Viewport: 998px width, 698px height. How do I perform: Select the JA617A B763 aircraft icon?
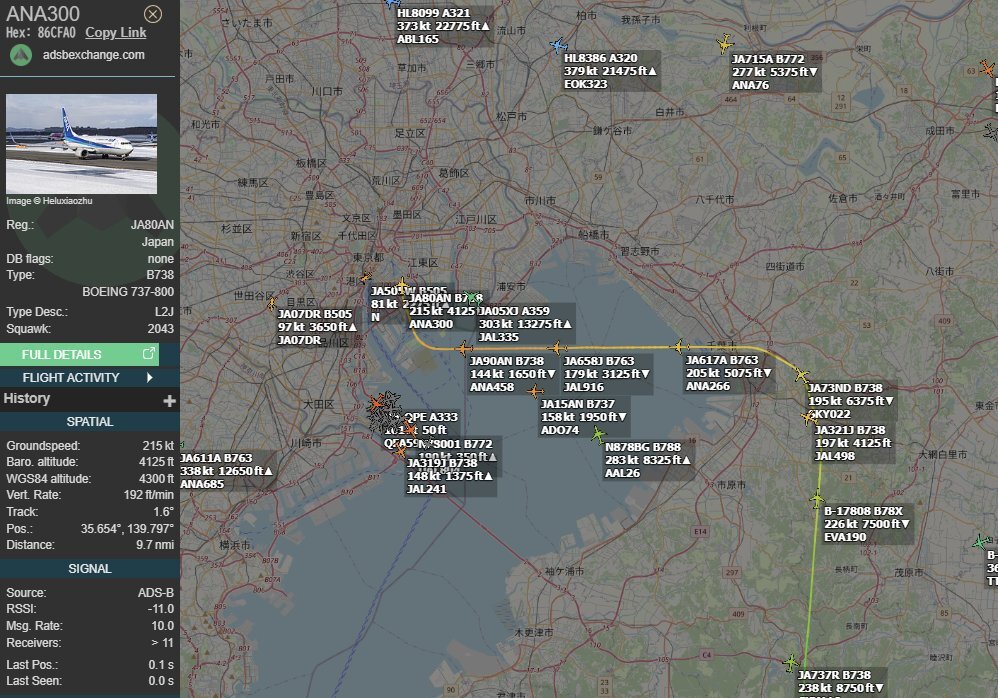tap(680, 346)
